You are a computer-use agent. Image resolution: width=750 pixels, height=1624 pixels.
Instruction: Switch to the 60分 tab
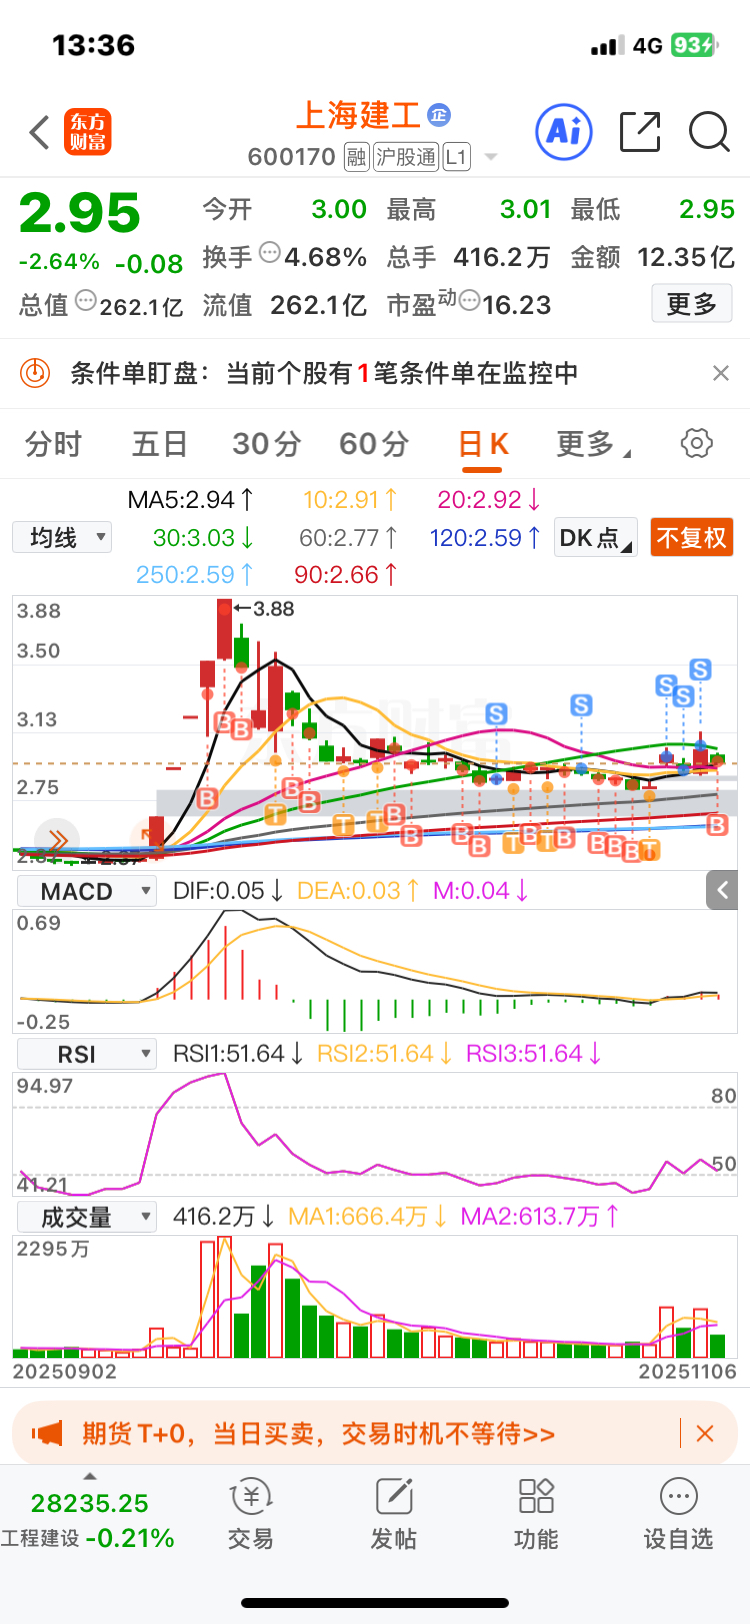point(374,443)
